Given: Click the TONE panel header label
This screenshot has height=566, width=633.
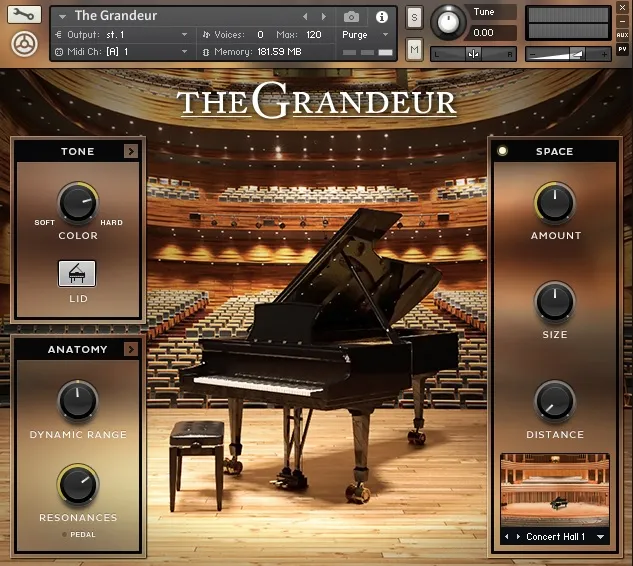Looking at the screenshot, I should coord(78,151).
